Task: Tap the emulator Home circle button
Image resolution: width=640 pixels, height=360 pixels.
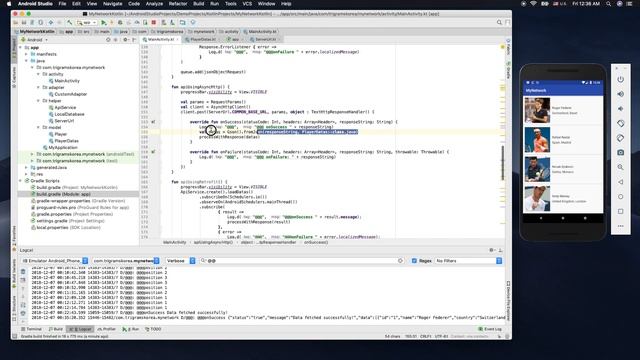Action: (620, 196)
